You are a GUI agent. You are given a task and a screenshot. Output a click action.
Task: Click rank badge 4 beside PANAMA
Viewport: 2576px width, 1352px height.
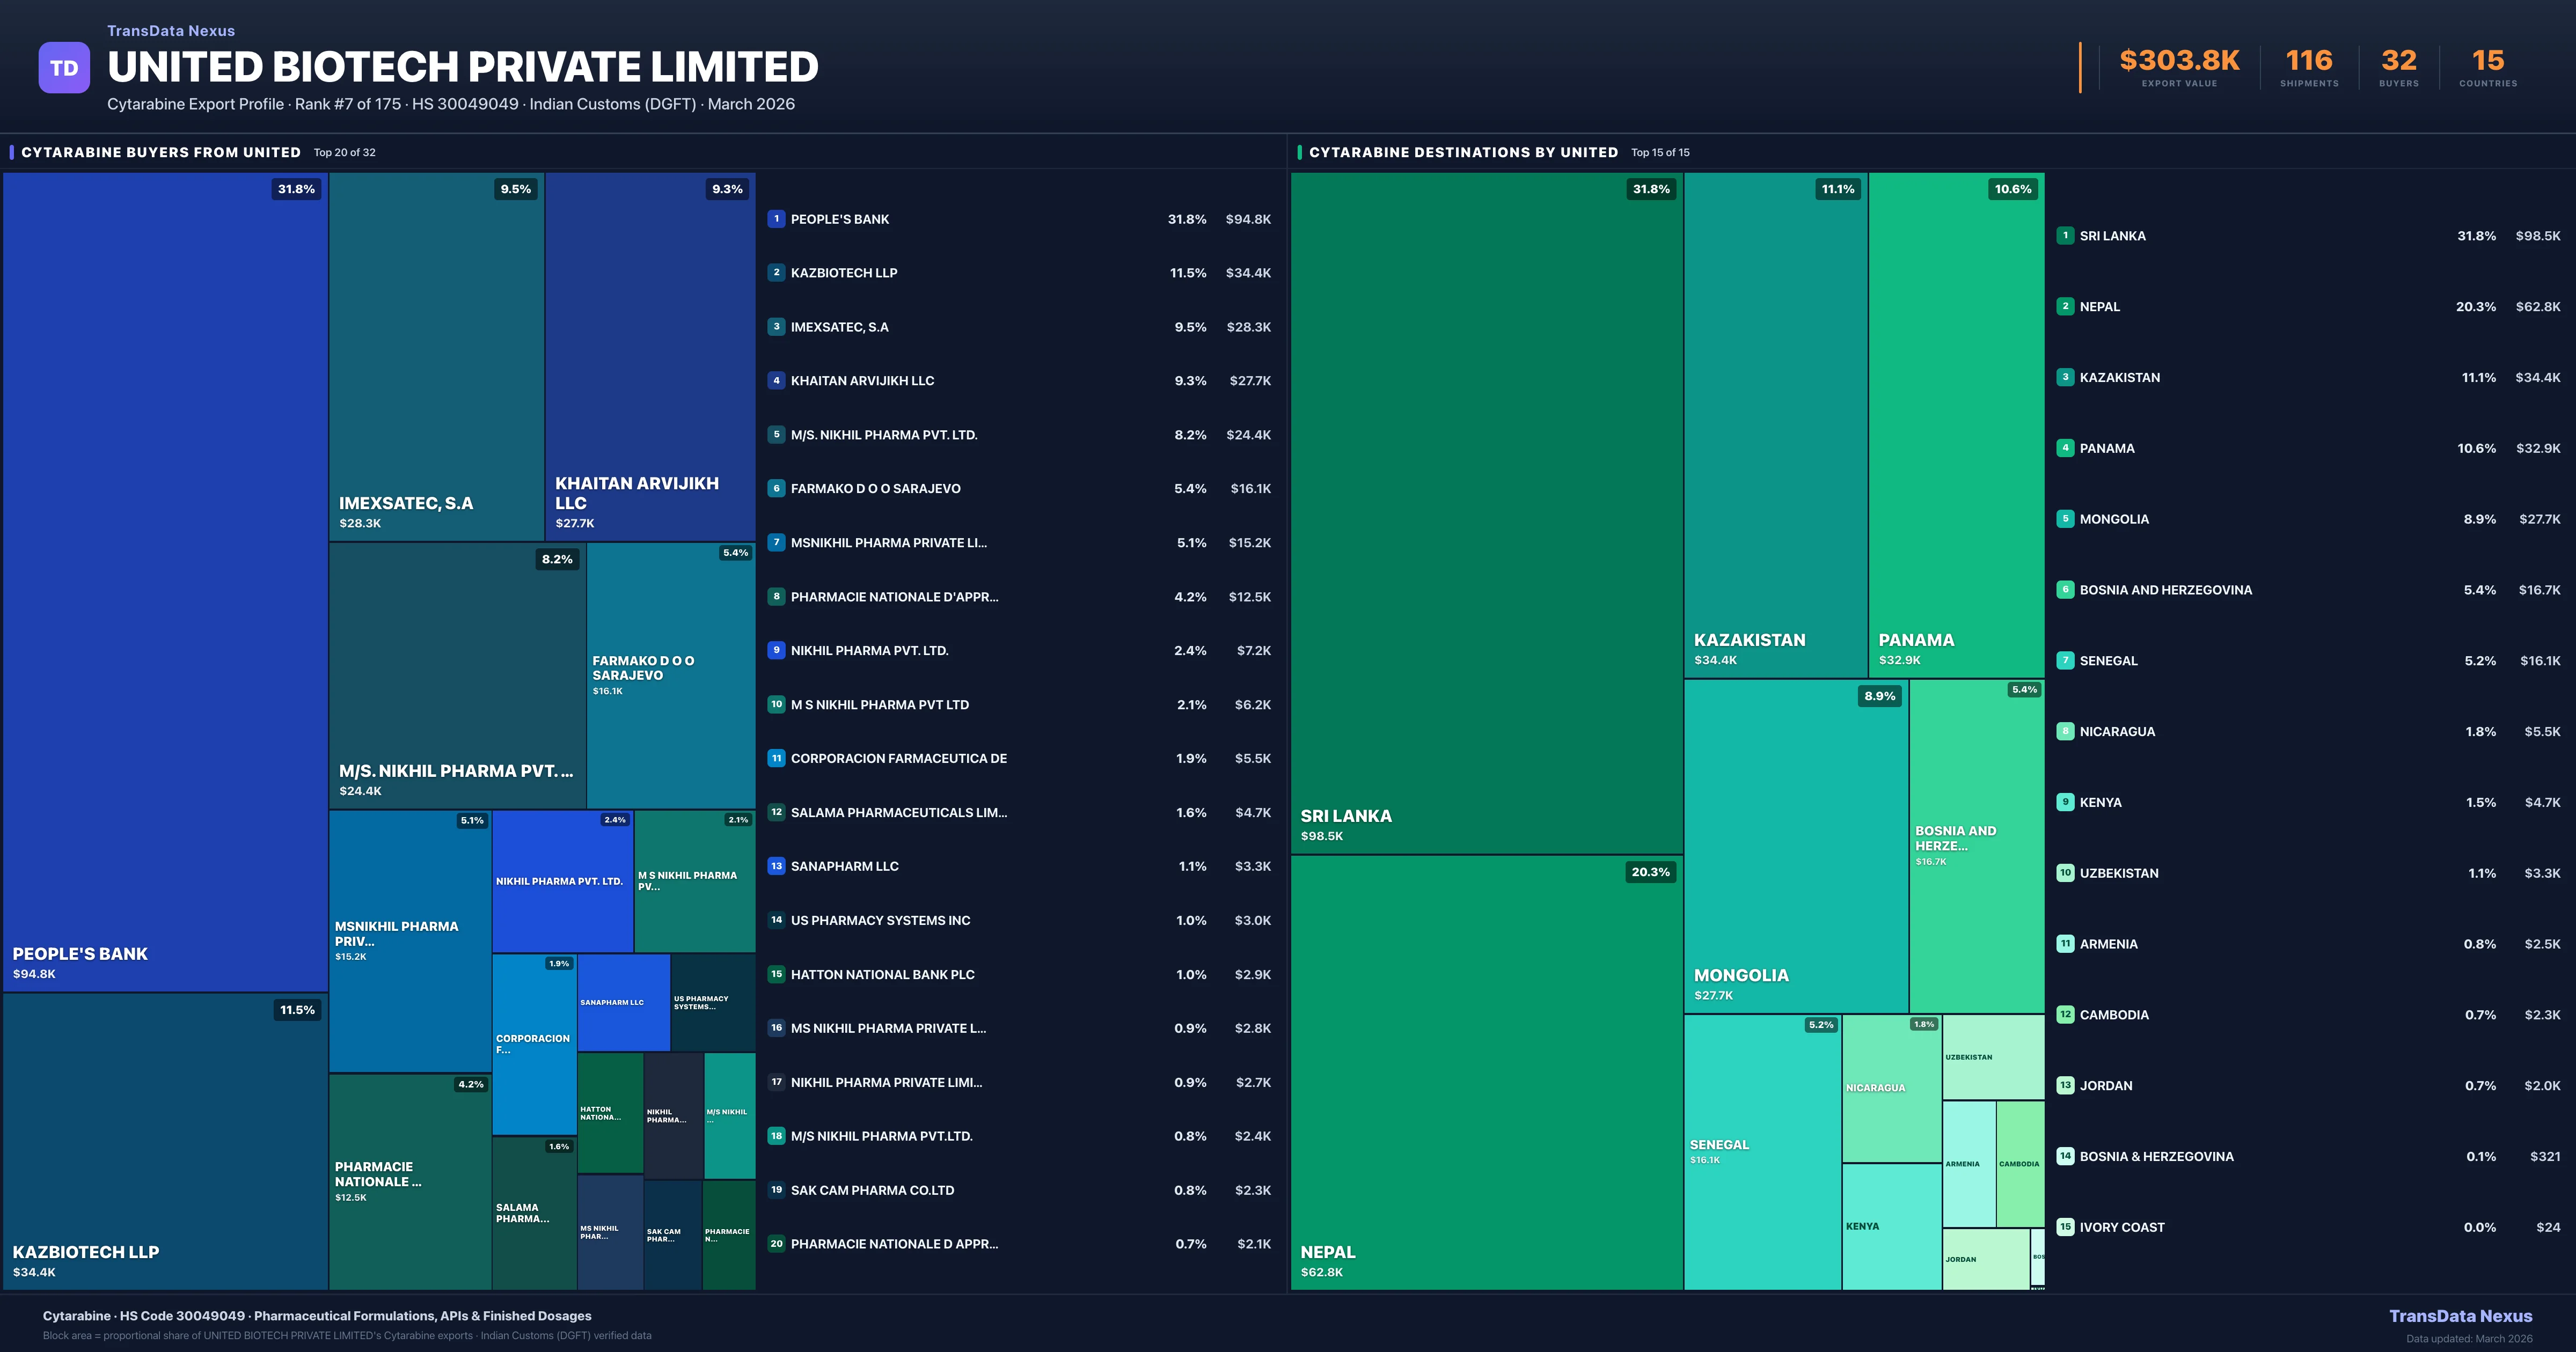[2065, 448]
